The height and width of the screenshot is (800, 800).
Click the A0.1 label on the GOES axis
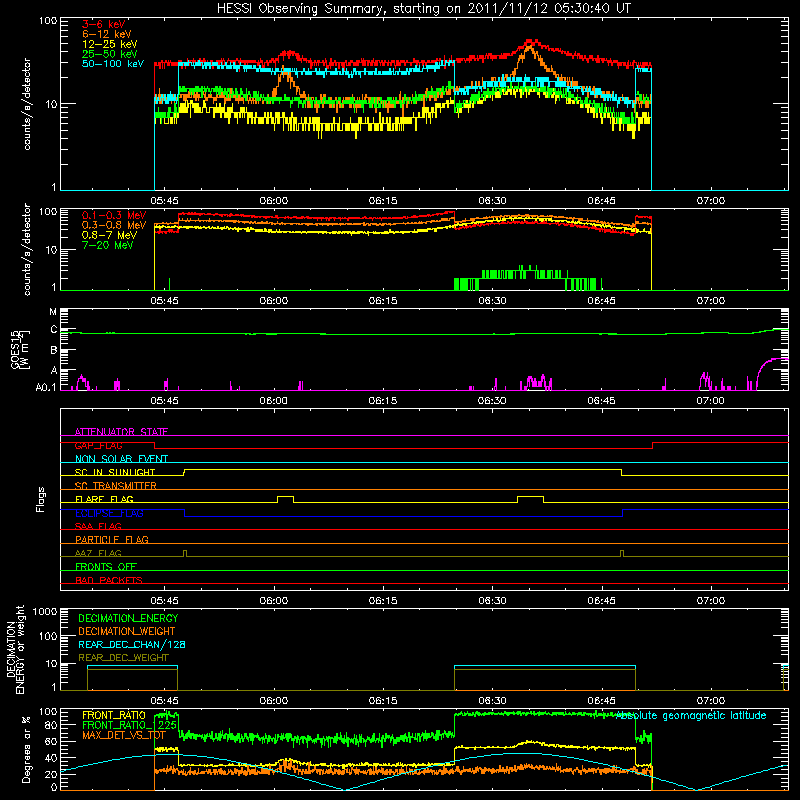click(46, 387)
